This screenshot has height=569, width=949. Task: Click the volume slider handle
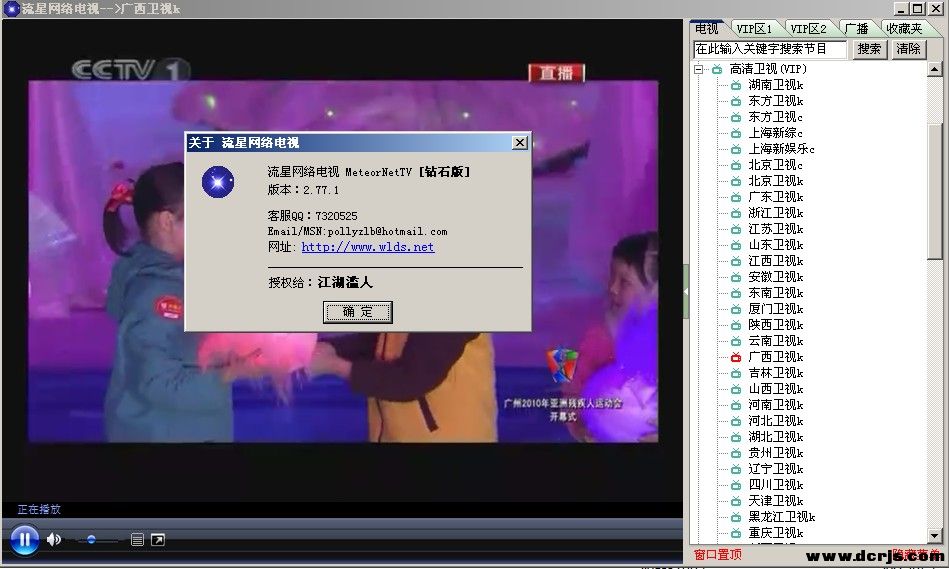[x=91, y=540]
